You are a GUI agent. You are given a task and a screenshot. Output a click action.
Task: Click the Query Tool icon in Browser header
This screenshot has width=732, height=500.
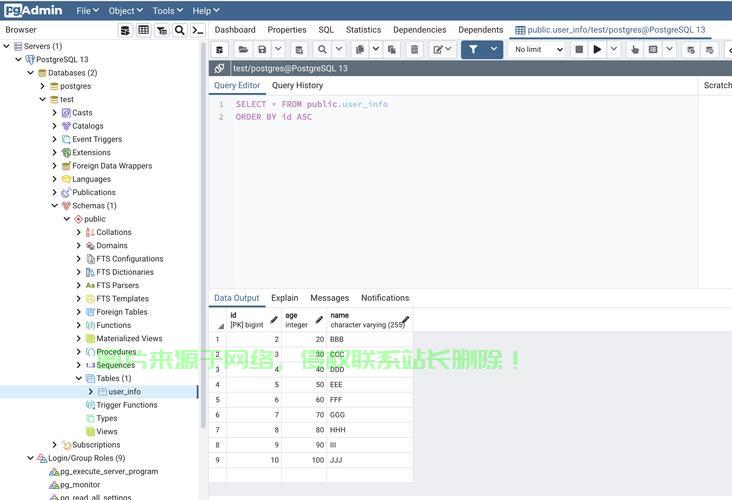125,30
